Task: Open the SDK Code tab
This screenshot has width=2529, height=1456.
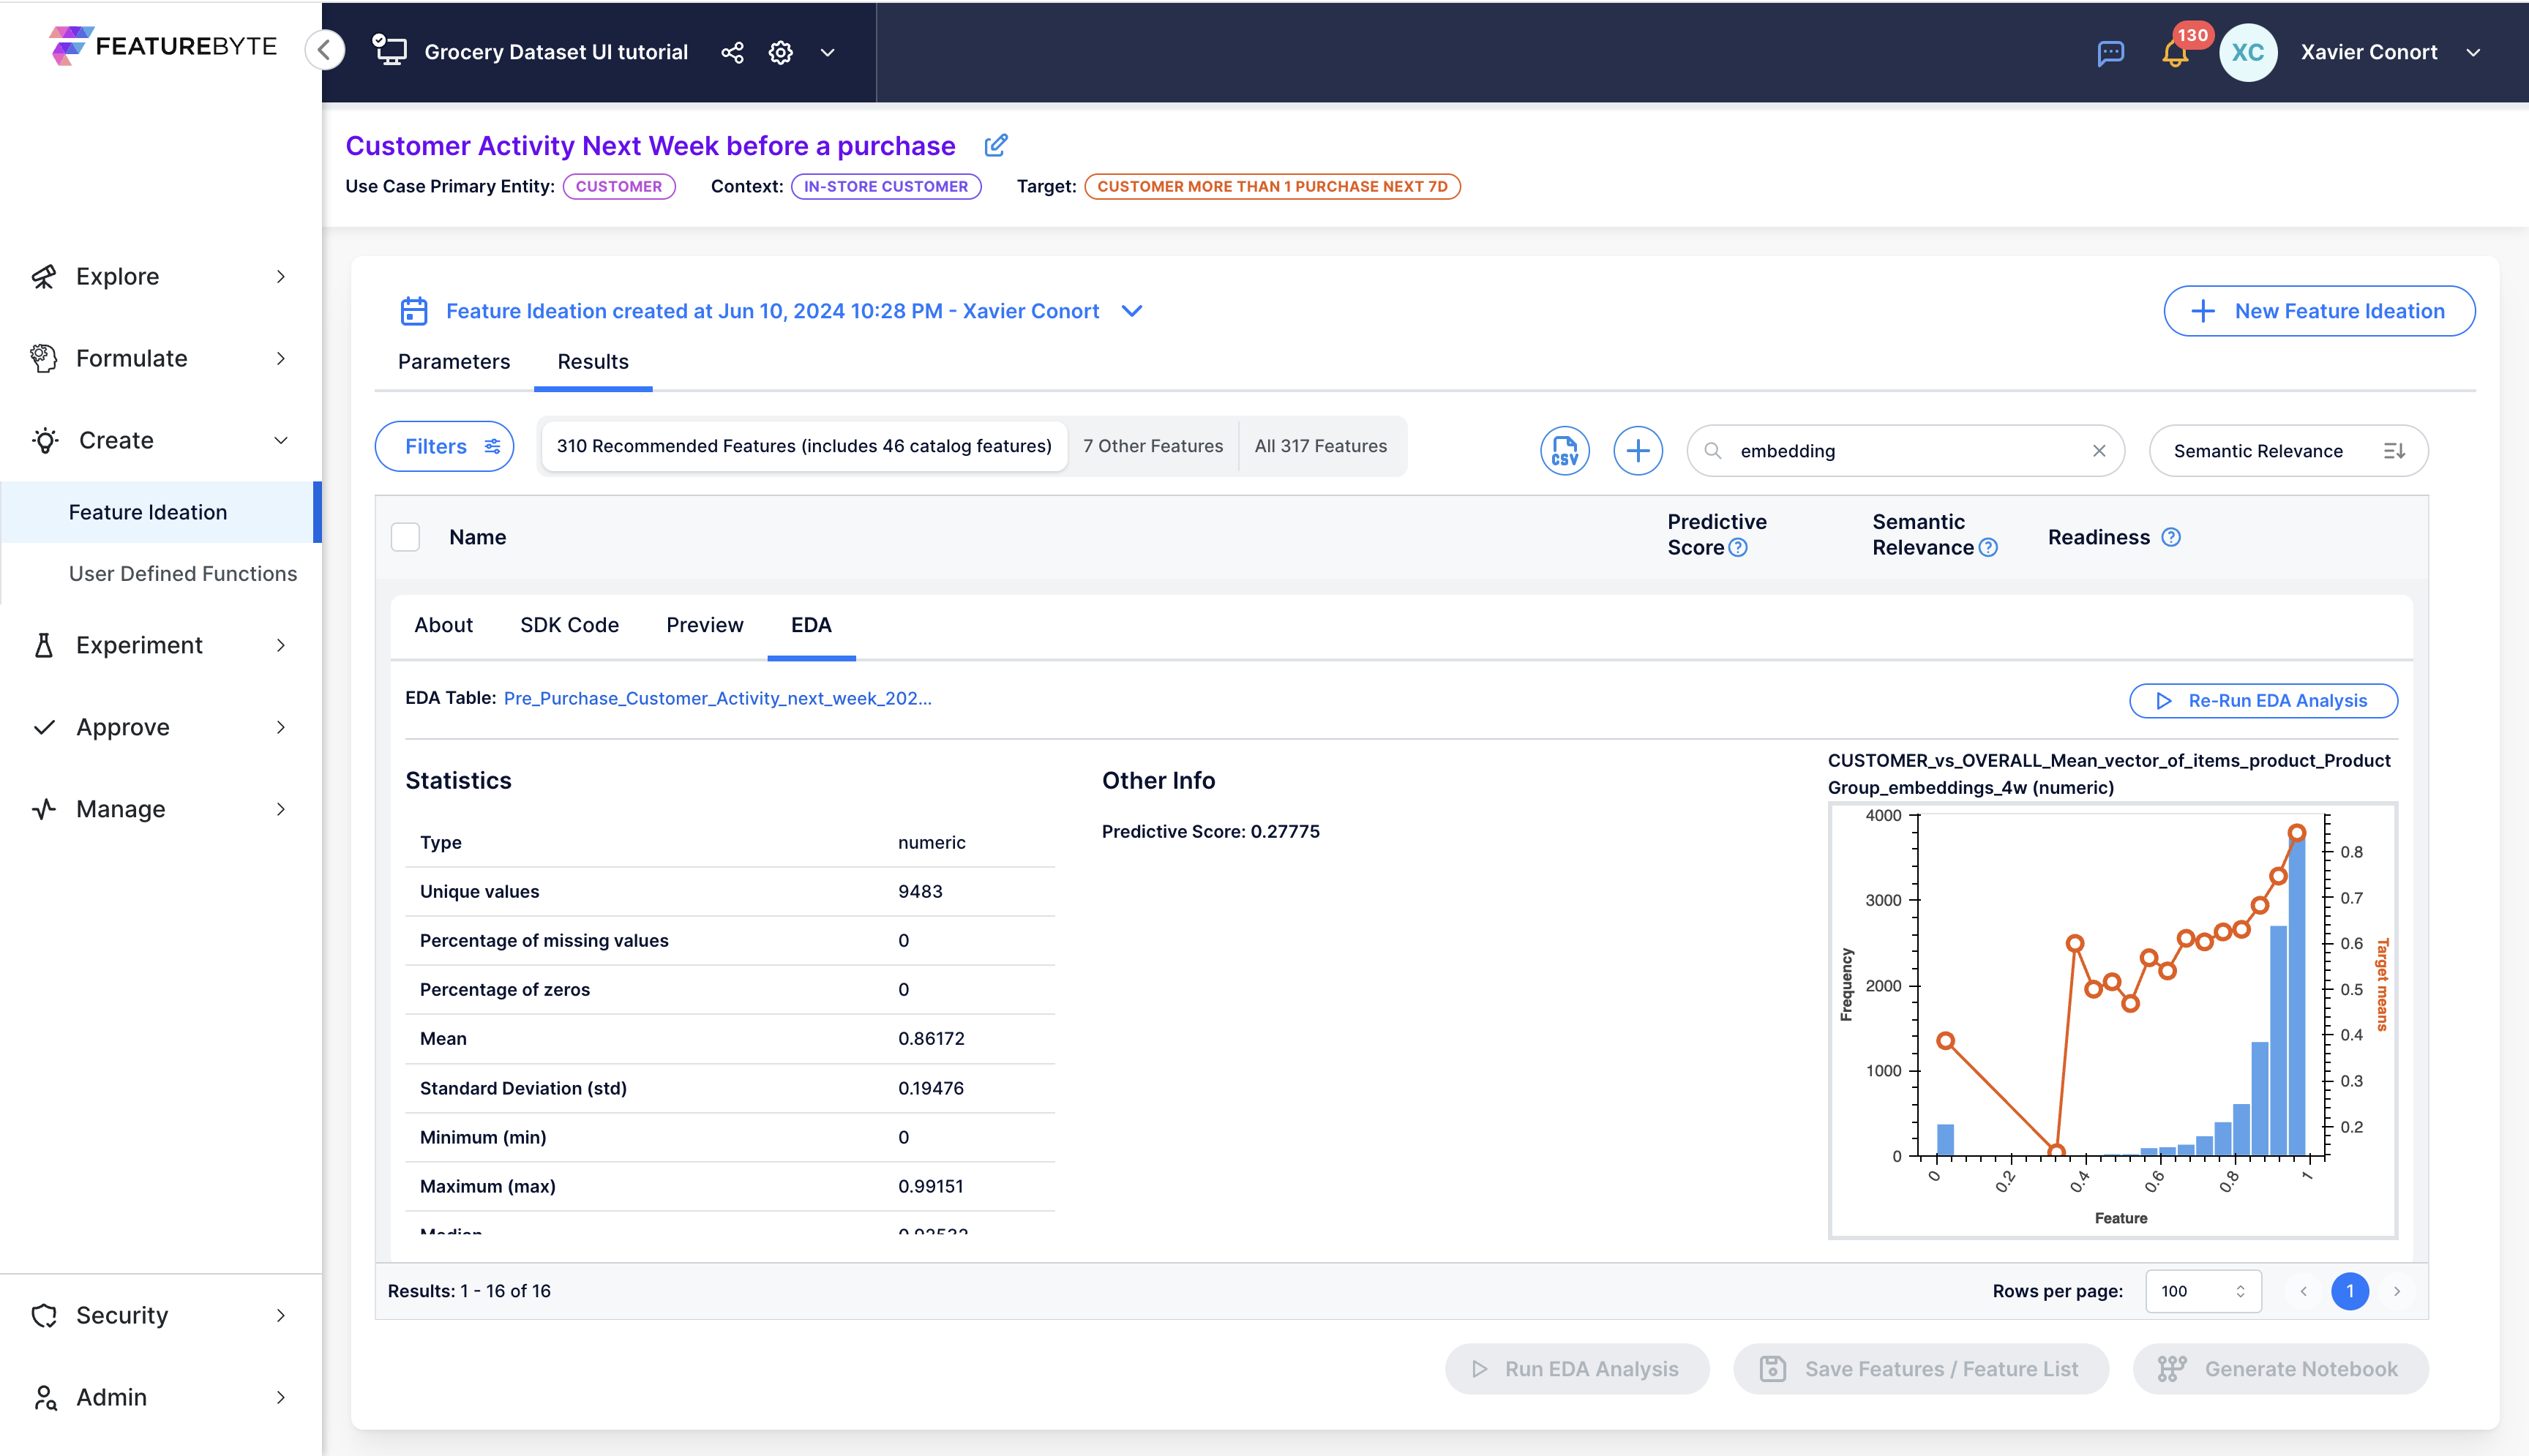Action: pos(569,625)
